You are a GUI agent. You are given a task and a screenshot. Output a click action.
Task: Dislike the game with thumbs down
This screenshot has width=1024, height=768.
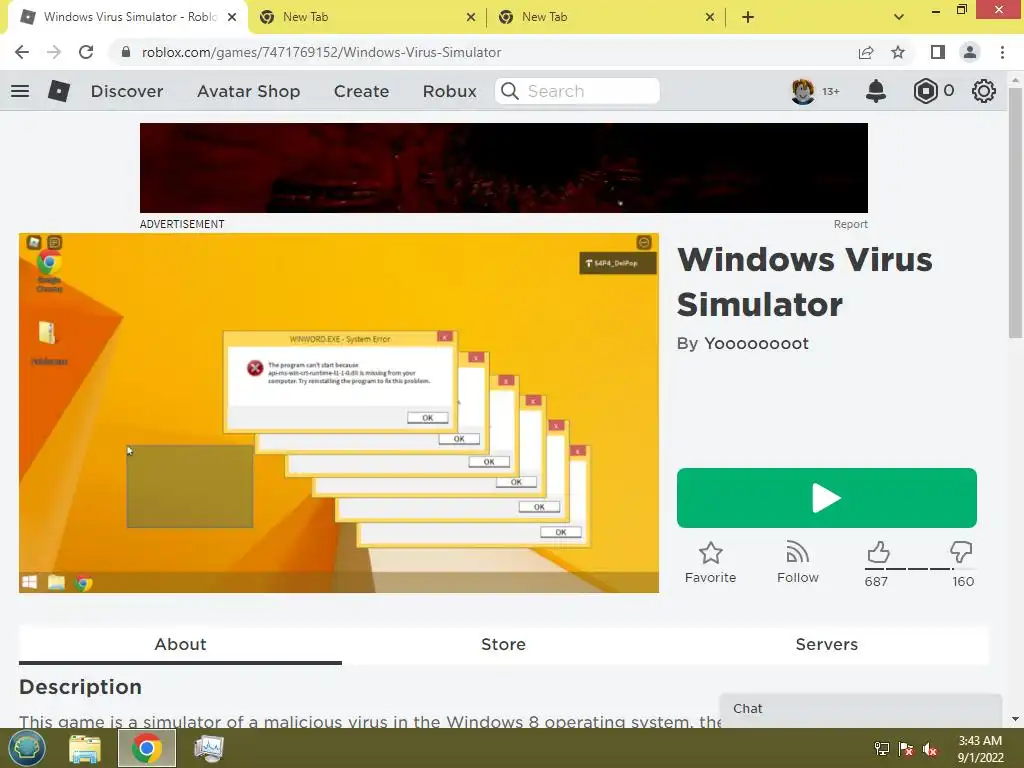point(961,552)
